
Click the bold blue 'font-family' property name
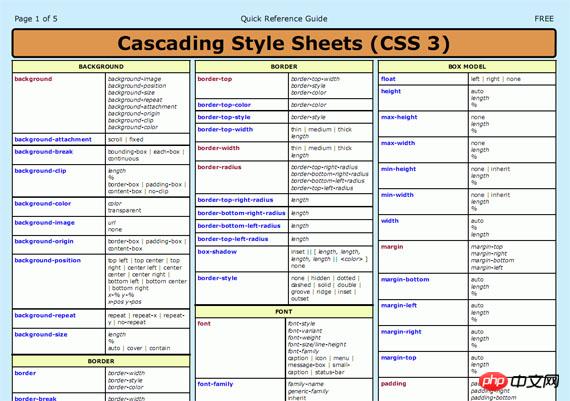click(x=215, y=384)
